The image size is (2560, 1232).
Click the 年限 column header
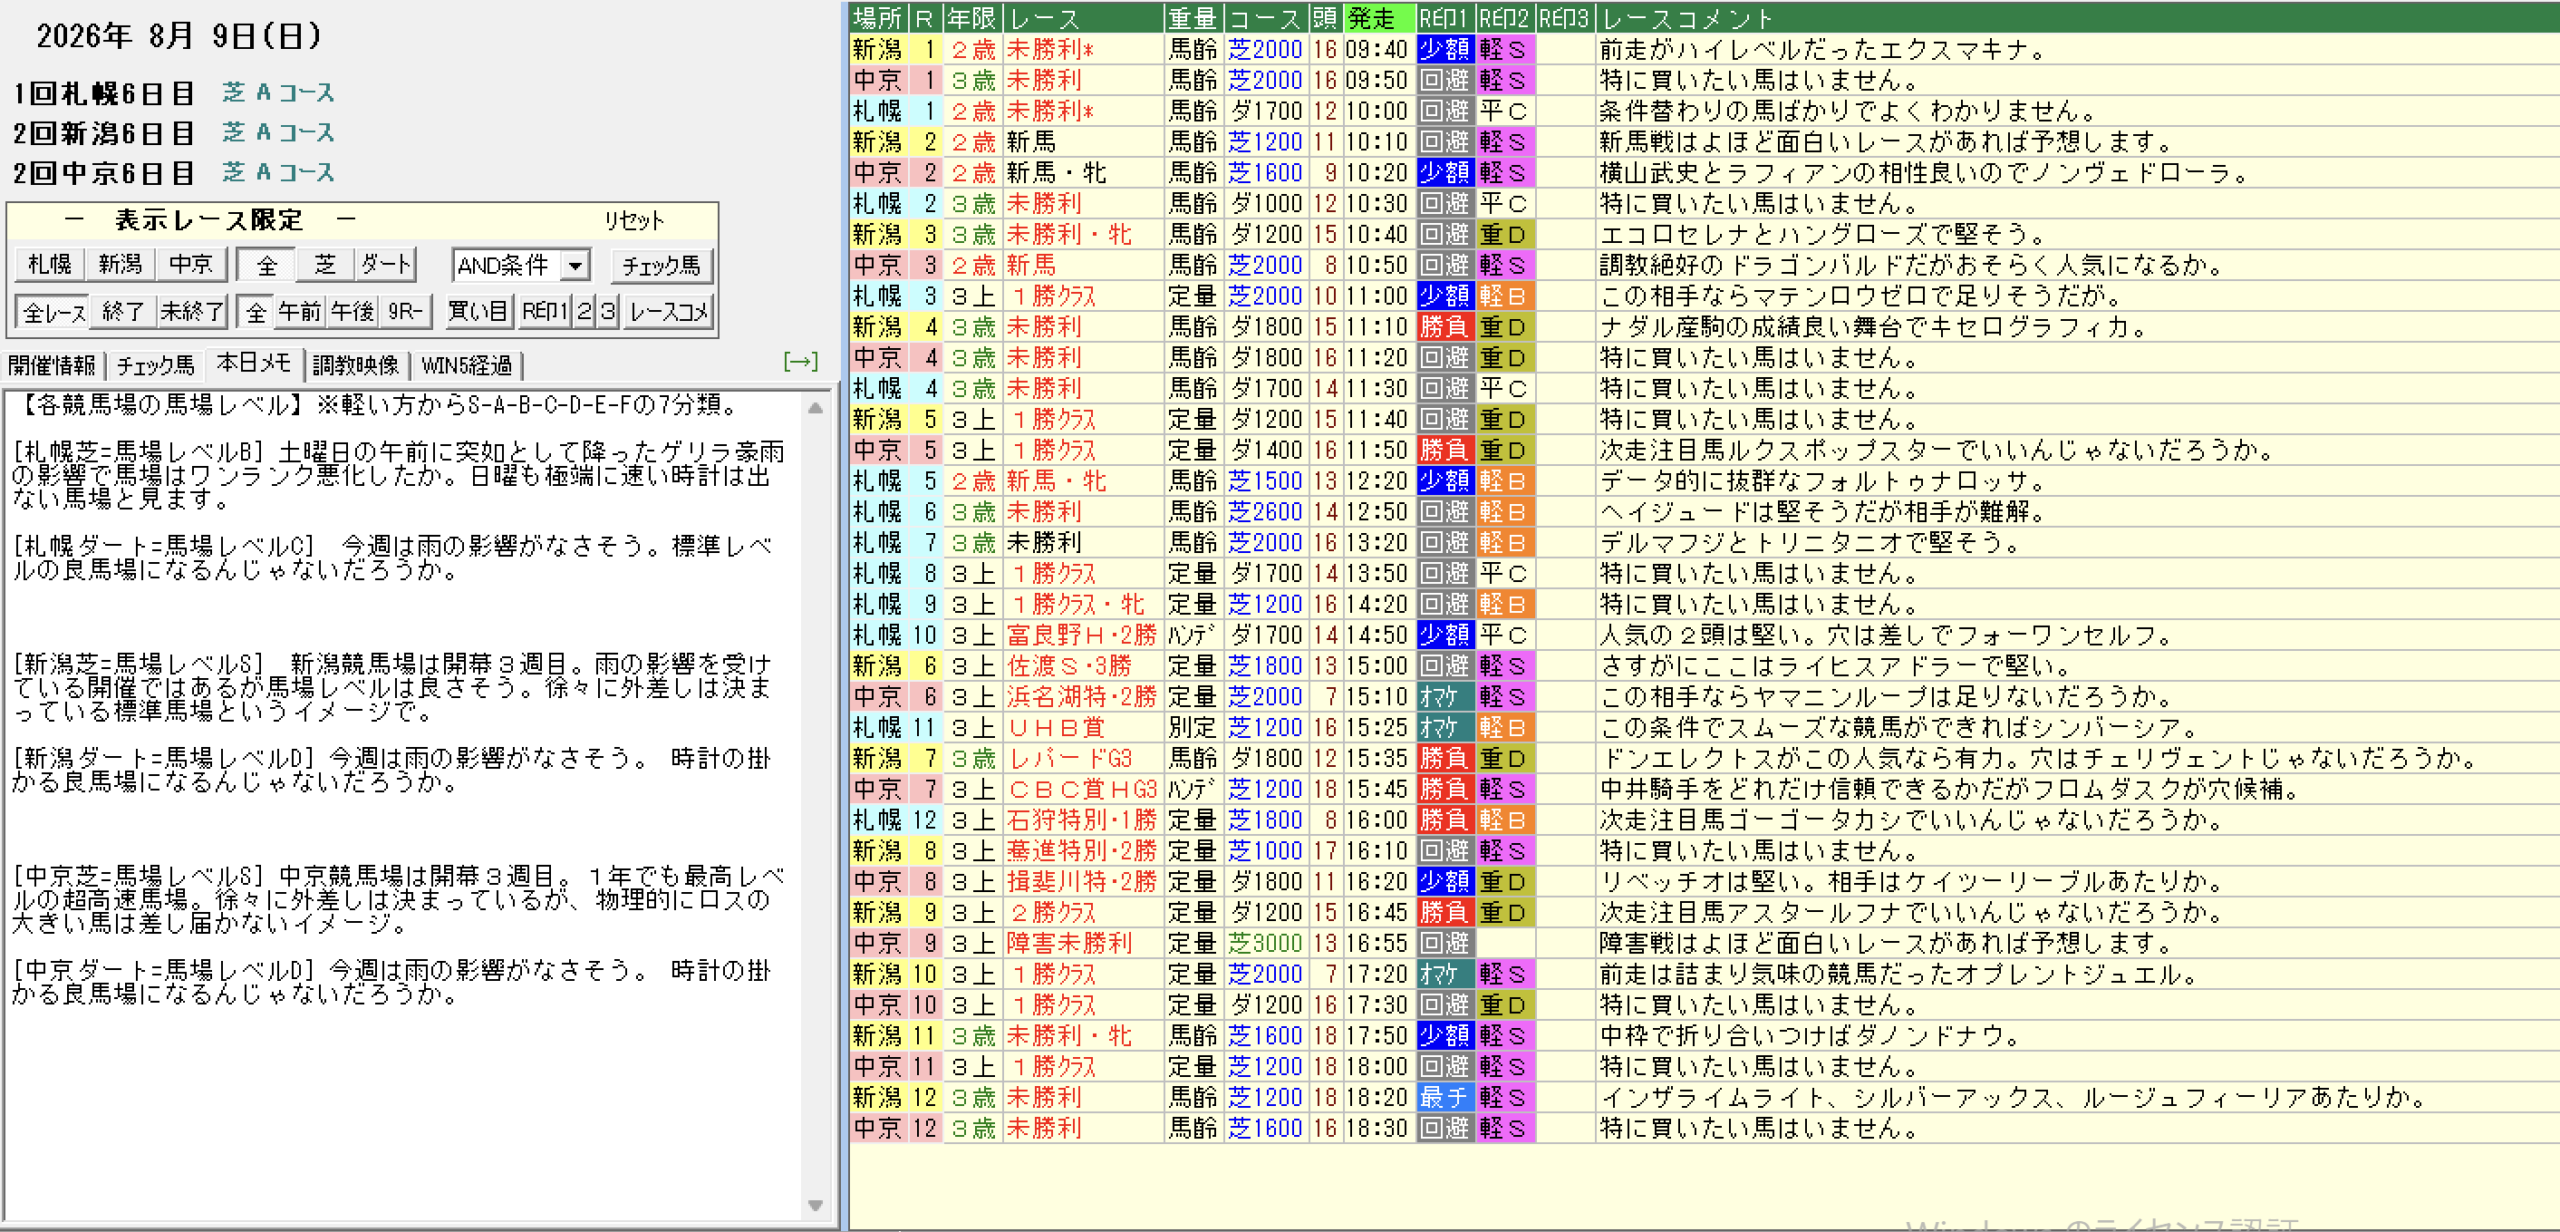tap(972, 18)
